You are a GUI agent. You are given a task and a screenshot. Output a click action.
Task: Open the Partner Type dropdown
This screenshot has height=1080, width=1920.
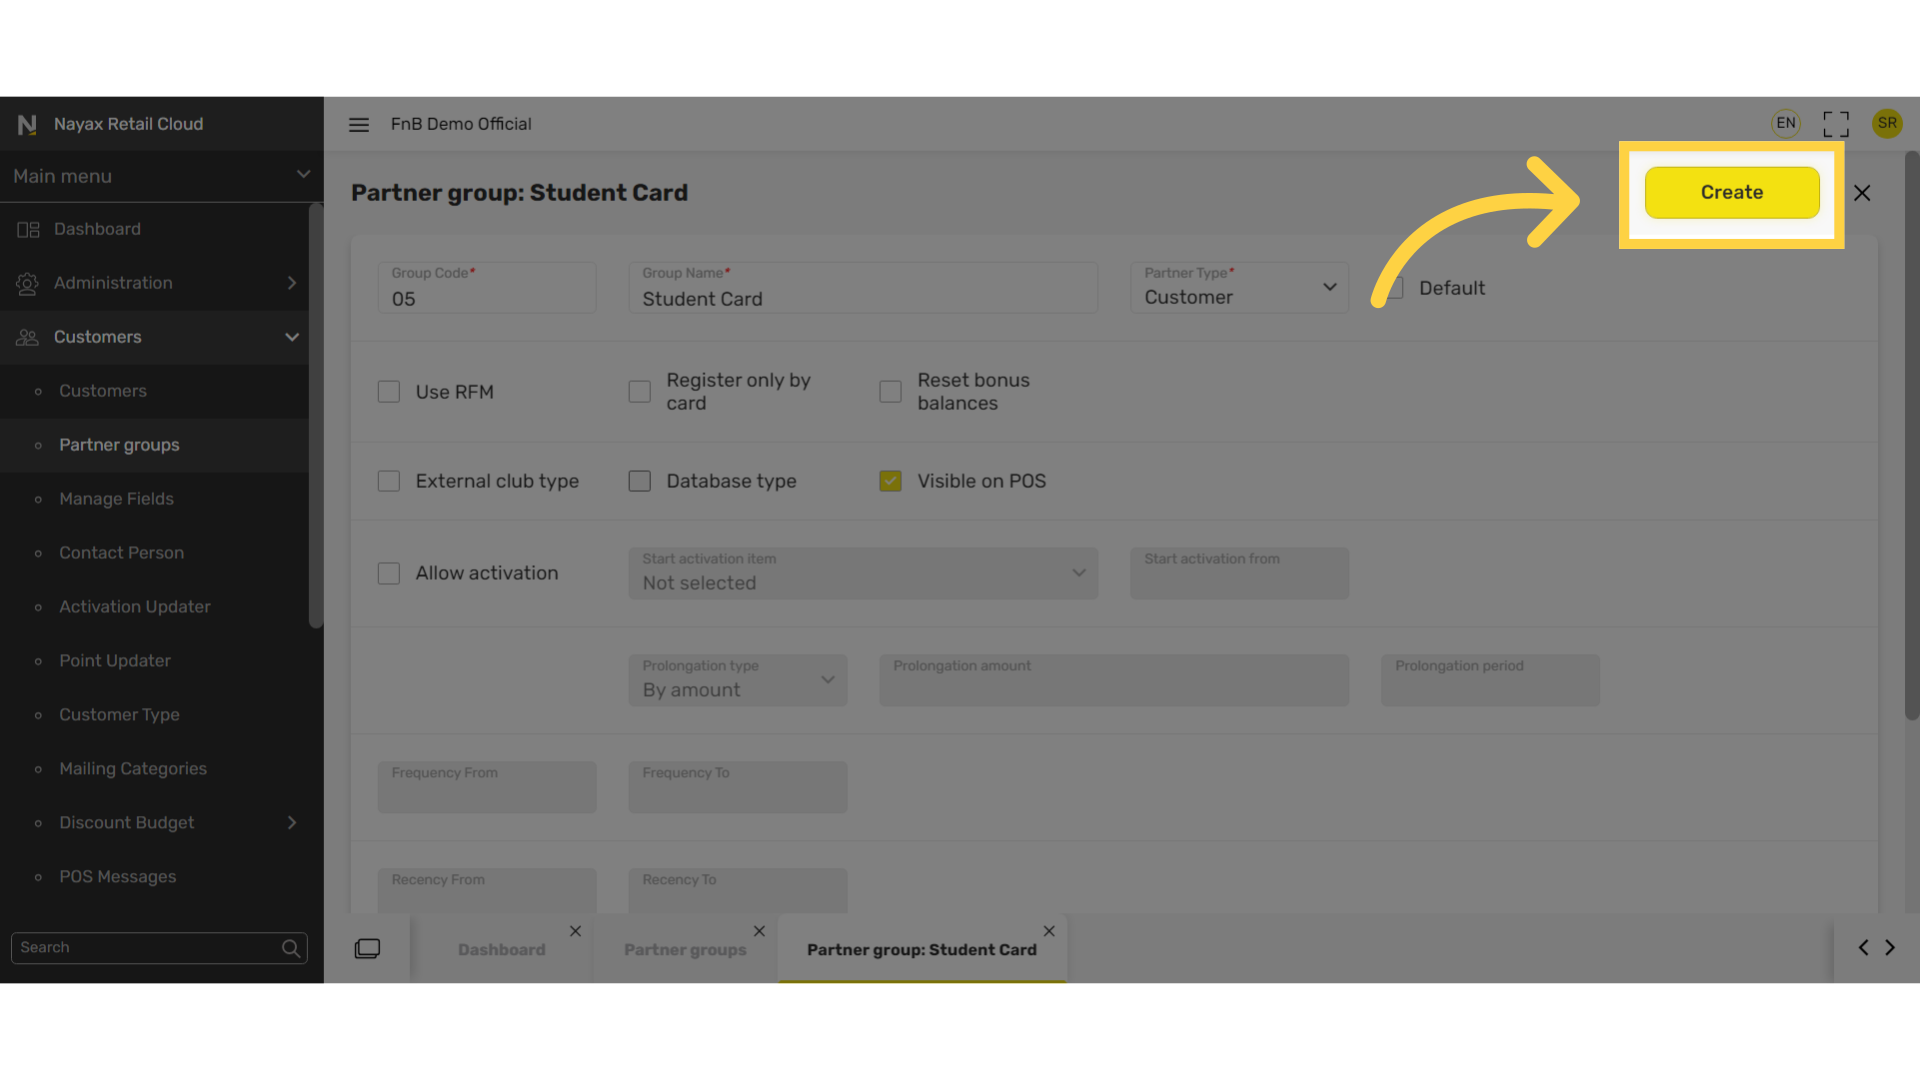click(x=1239, y=288)
